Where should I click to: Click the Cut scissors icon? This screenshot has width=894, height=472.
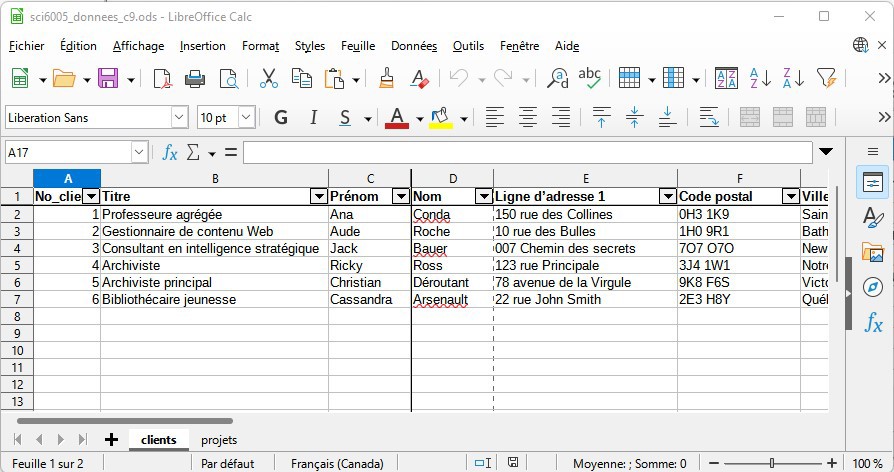(268, 78)
